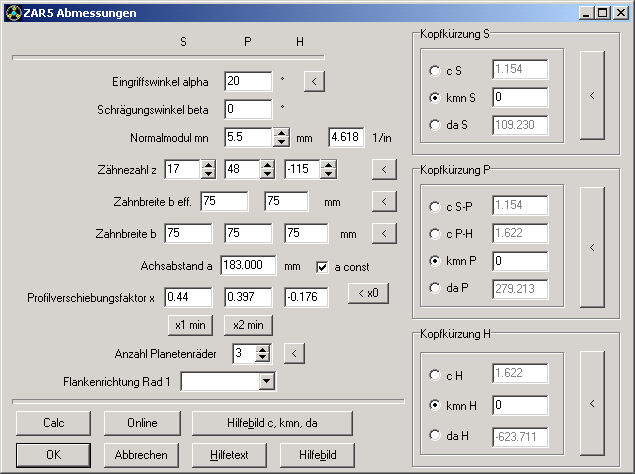Click the tall '<' button in Kopfkürzung P
This screenshot has height=474, width=635.
pyautogui.click(x=592, y=247)
